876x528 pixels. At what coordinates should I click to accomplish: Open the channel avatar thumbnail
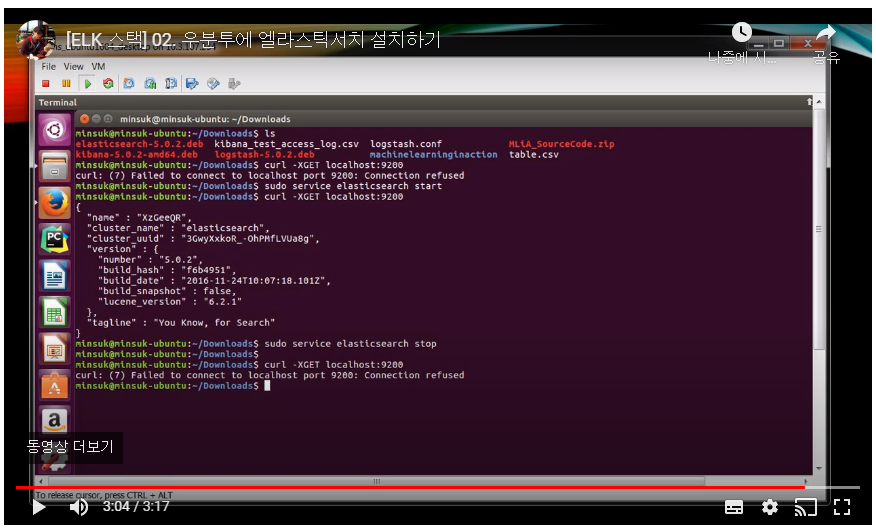(36, 39)
